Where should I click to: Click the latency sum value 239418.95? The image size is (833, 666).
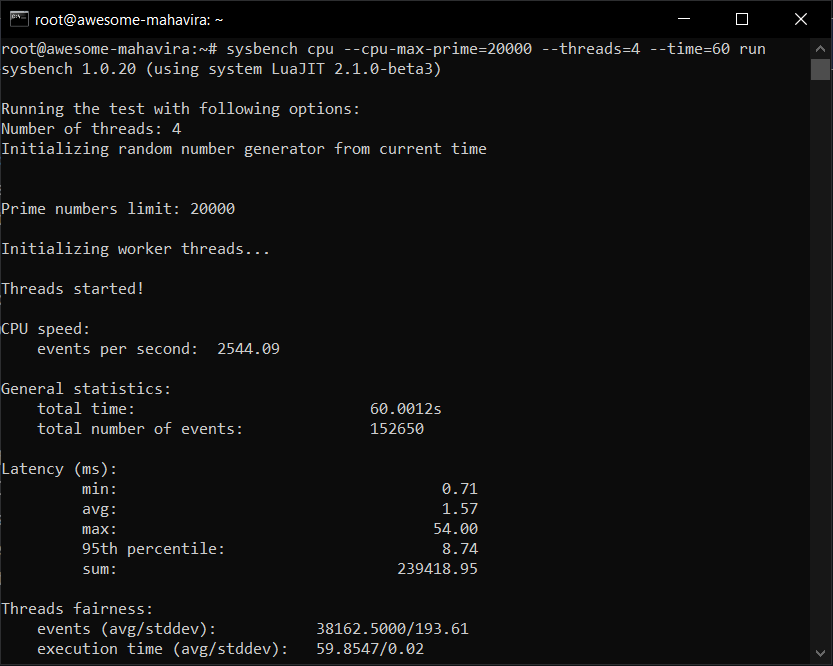coord(437,569)
